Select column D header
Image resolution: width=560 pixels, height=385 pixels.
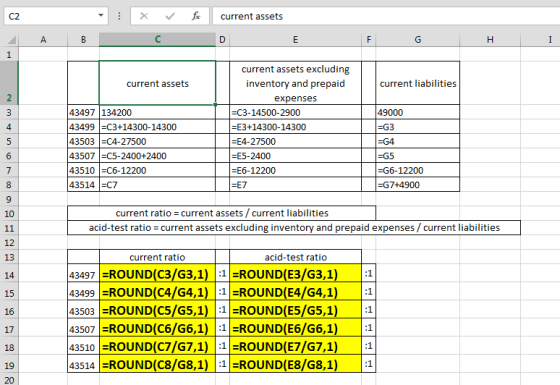pyautogui.click(x=222, y=40)
